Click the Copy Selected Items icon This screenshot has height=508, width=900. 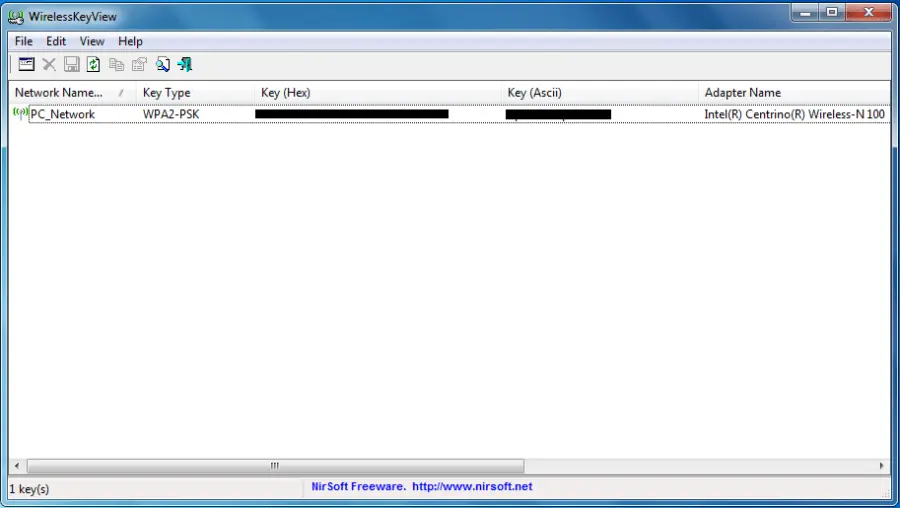116,64
